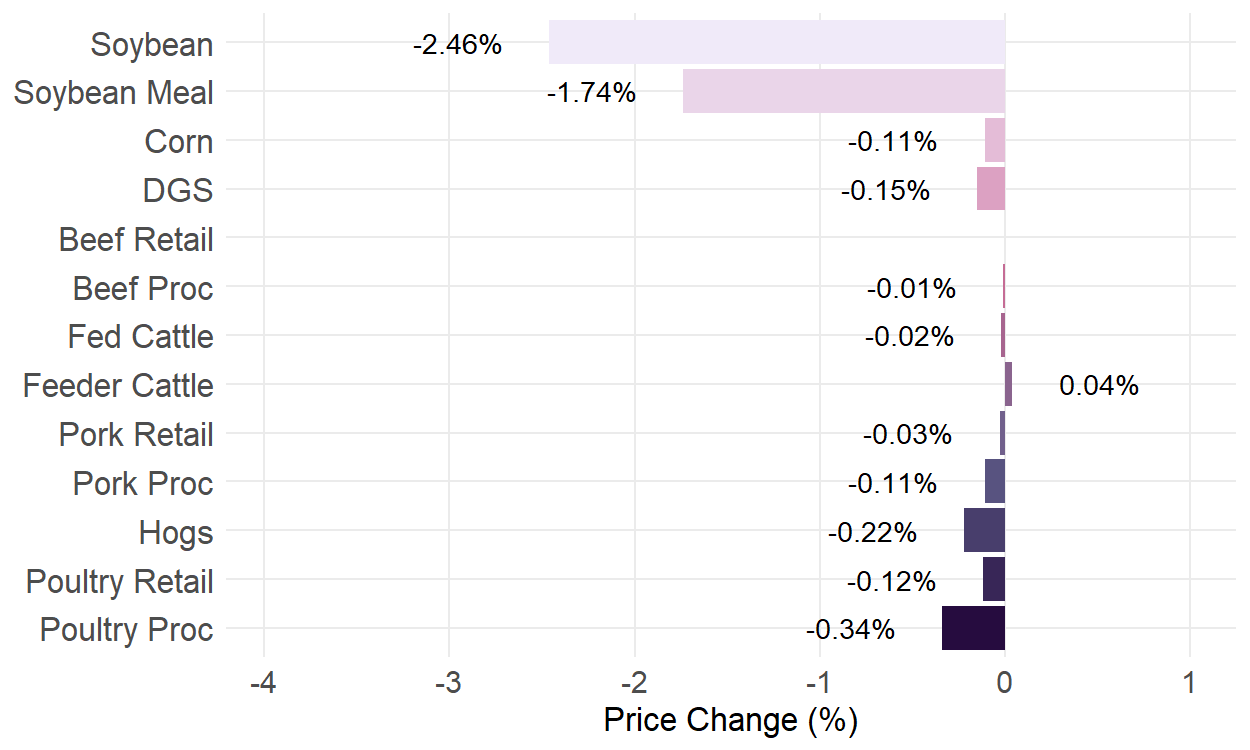Click the 0 tick on the x-axis
The height and width of the screenshot is (750, 1250).
[x=1005, y=683]
